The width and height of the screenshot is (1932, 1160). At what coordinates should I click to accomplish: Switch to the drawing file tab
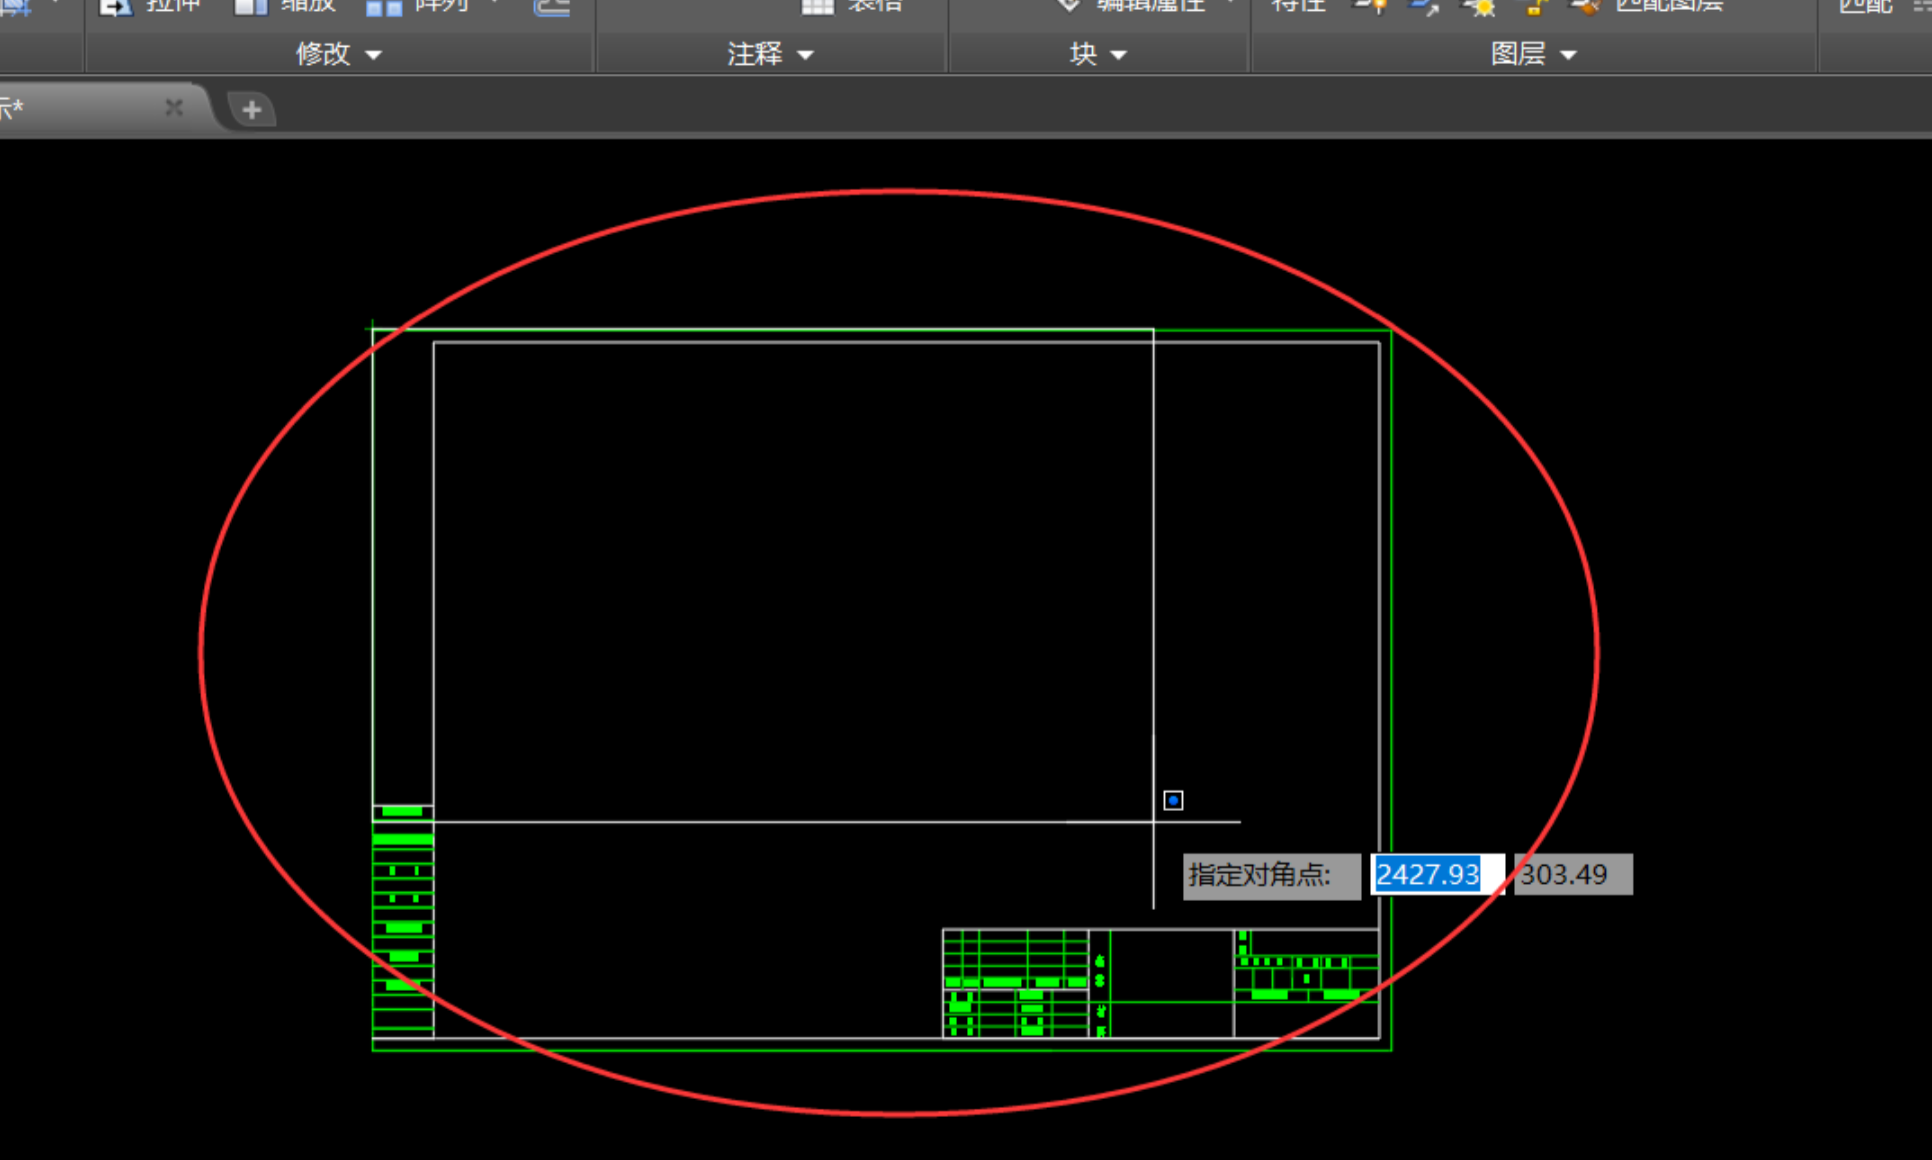click(x=80, y=108)
